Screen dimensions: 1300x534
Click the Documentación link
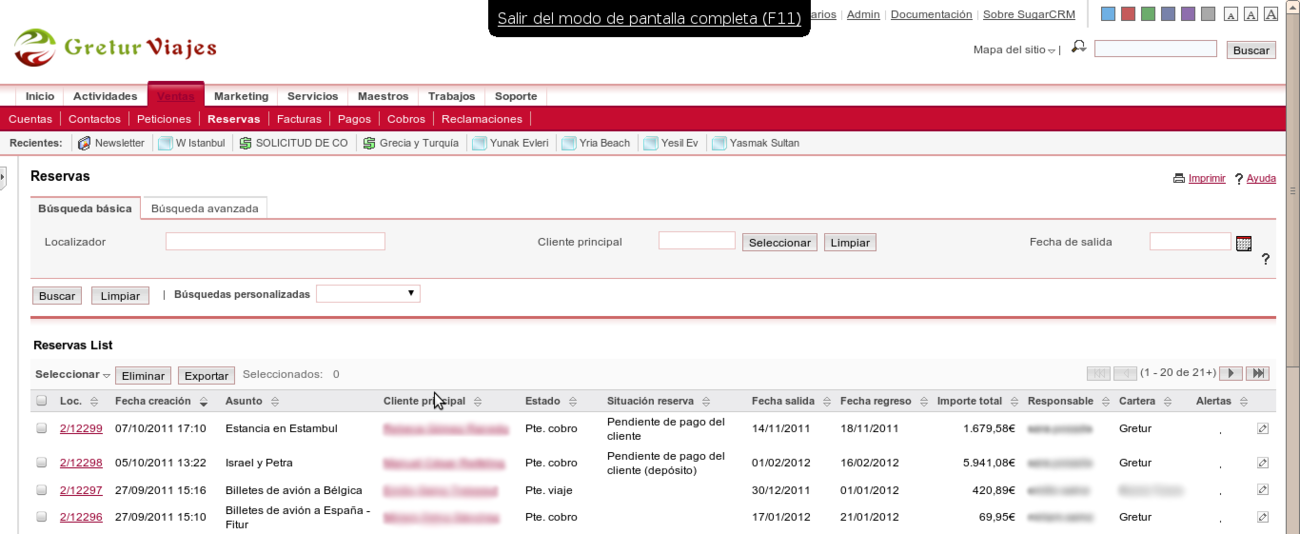click(x=931, y=15)
